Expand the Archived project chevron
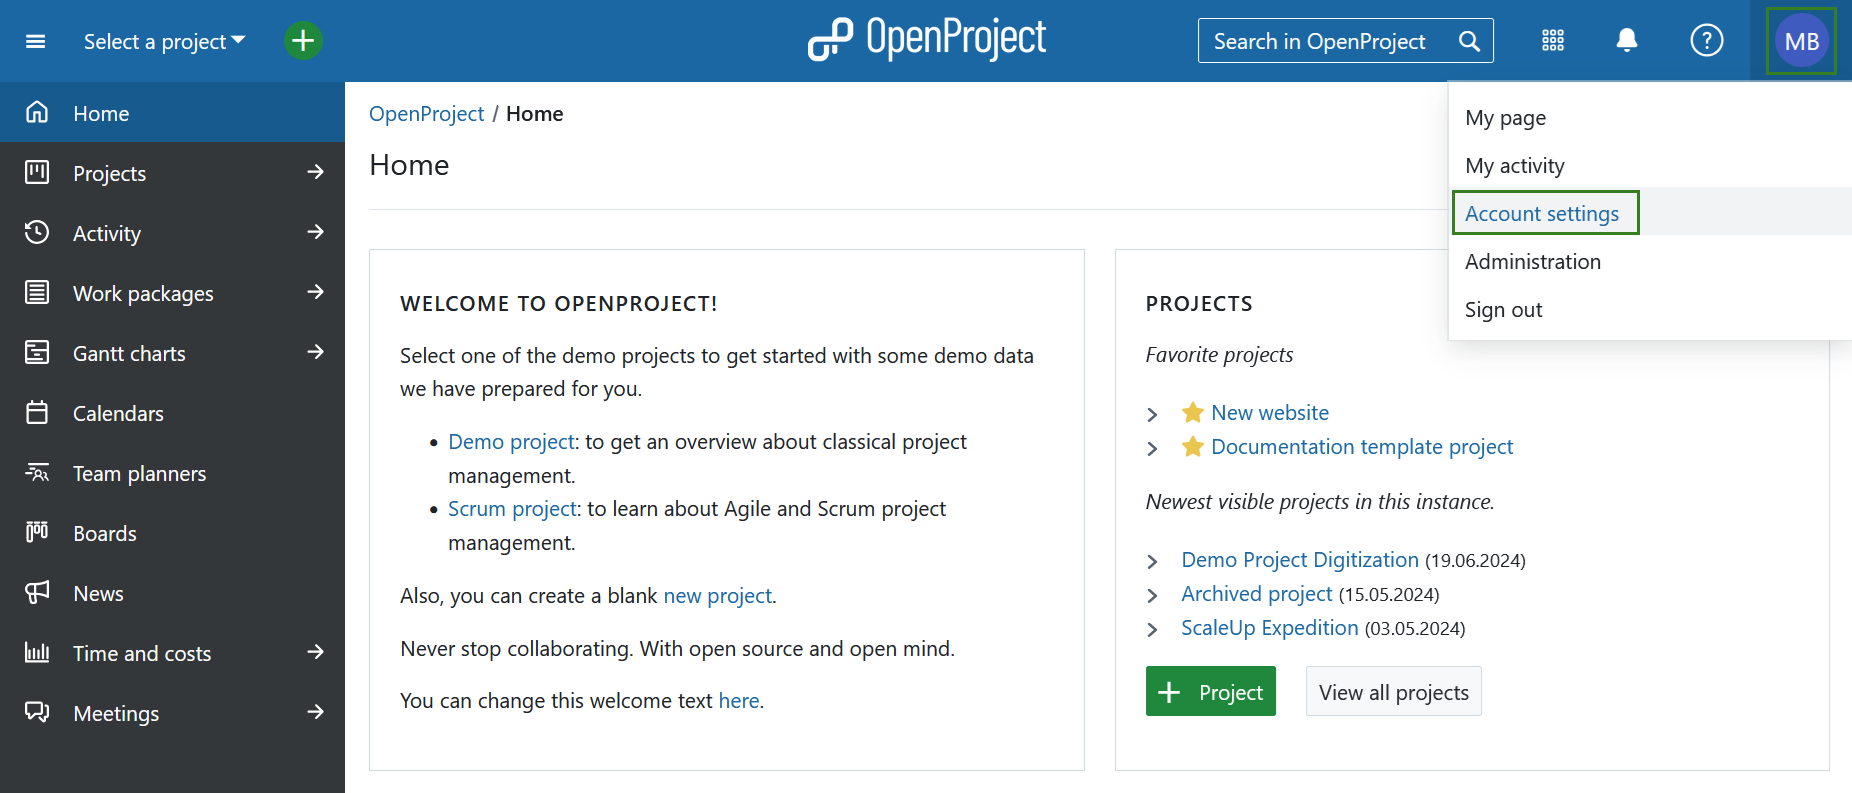Screen dimensions: 1852x793 1152,595
